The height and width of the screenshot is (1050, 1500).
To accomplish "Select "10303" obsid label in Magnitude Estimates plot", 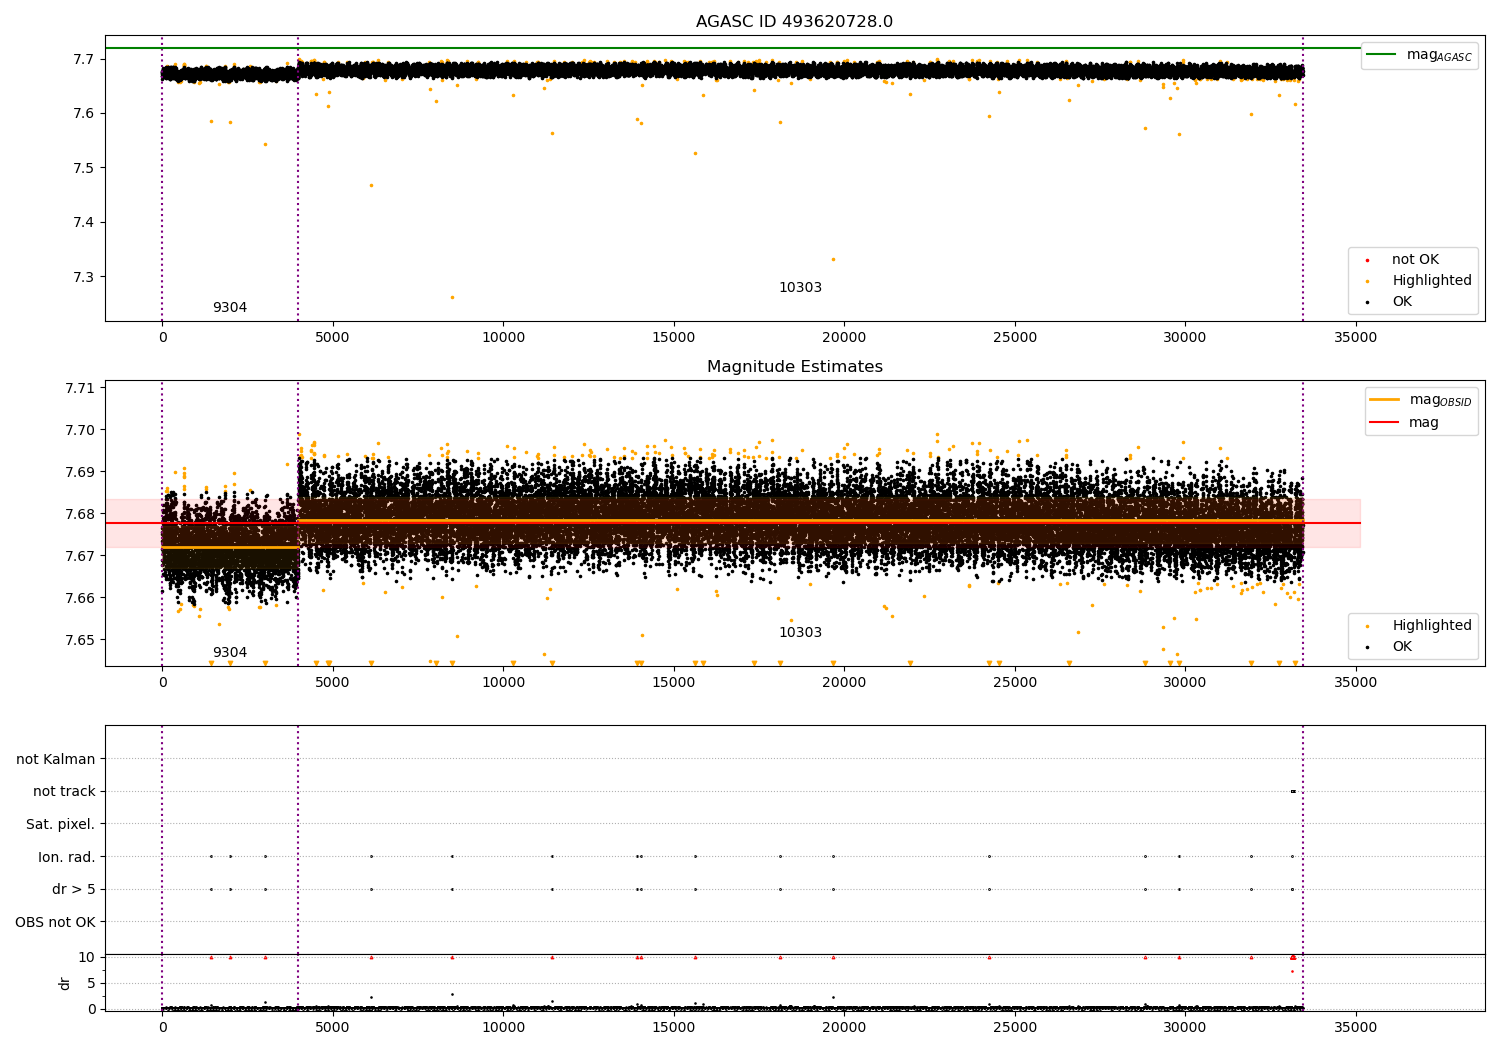I will click(x=800, y=633).
